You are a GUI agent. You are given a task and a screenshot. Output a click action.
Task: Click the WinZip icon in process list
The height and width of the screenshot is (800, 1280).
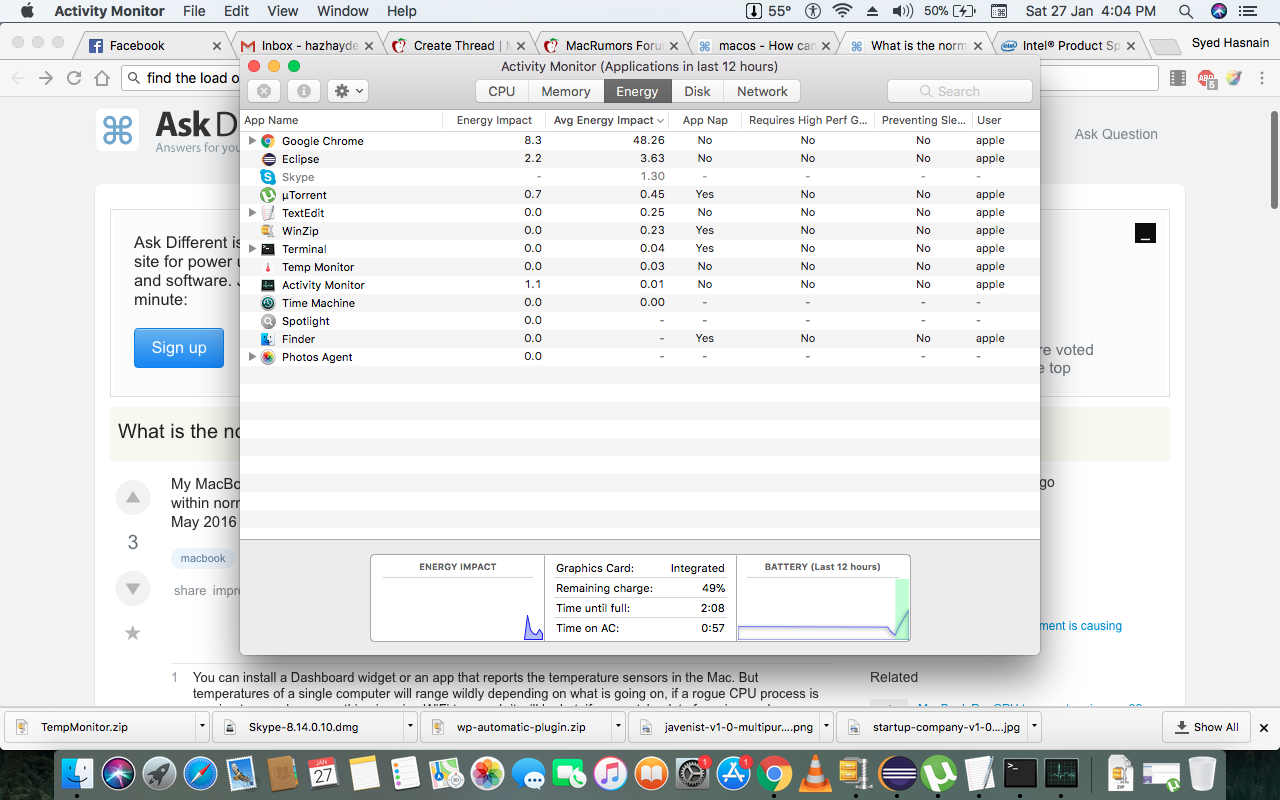pyautogui.click(x=268, y=231)
